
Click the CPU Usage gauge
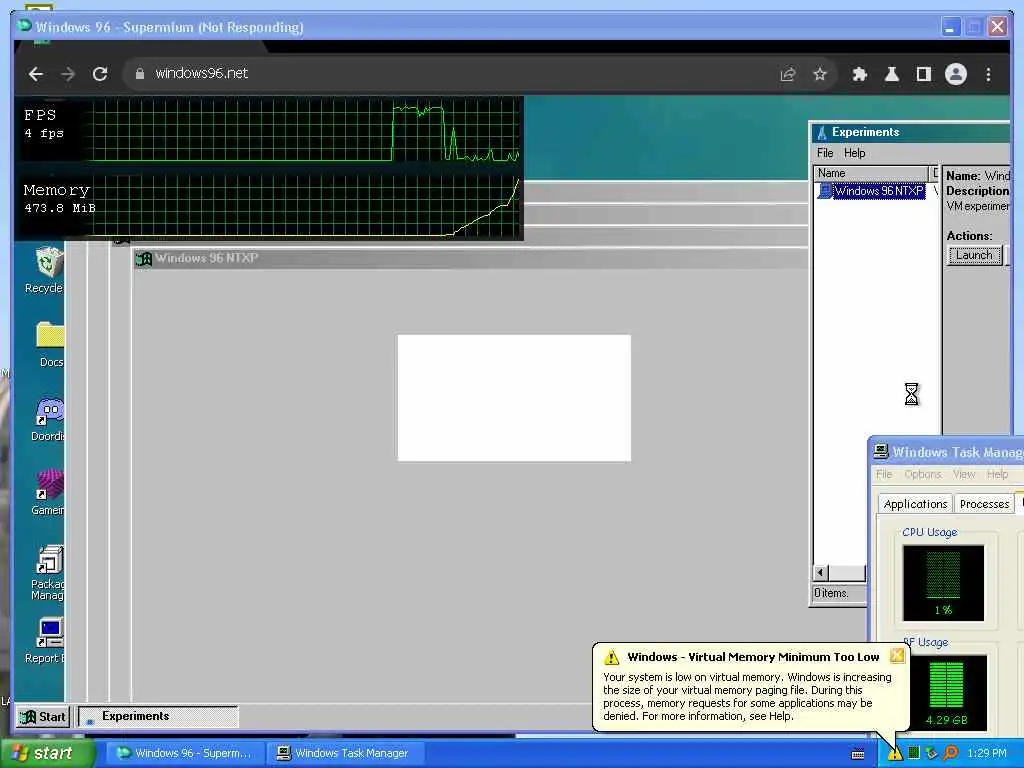(943, 583)
